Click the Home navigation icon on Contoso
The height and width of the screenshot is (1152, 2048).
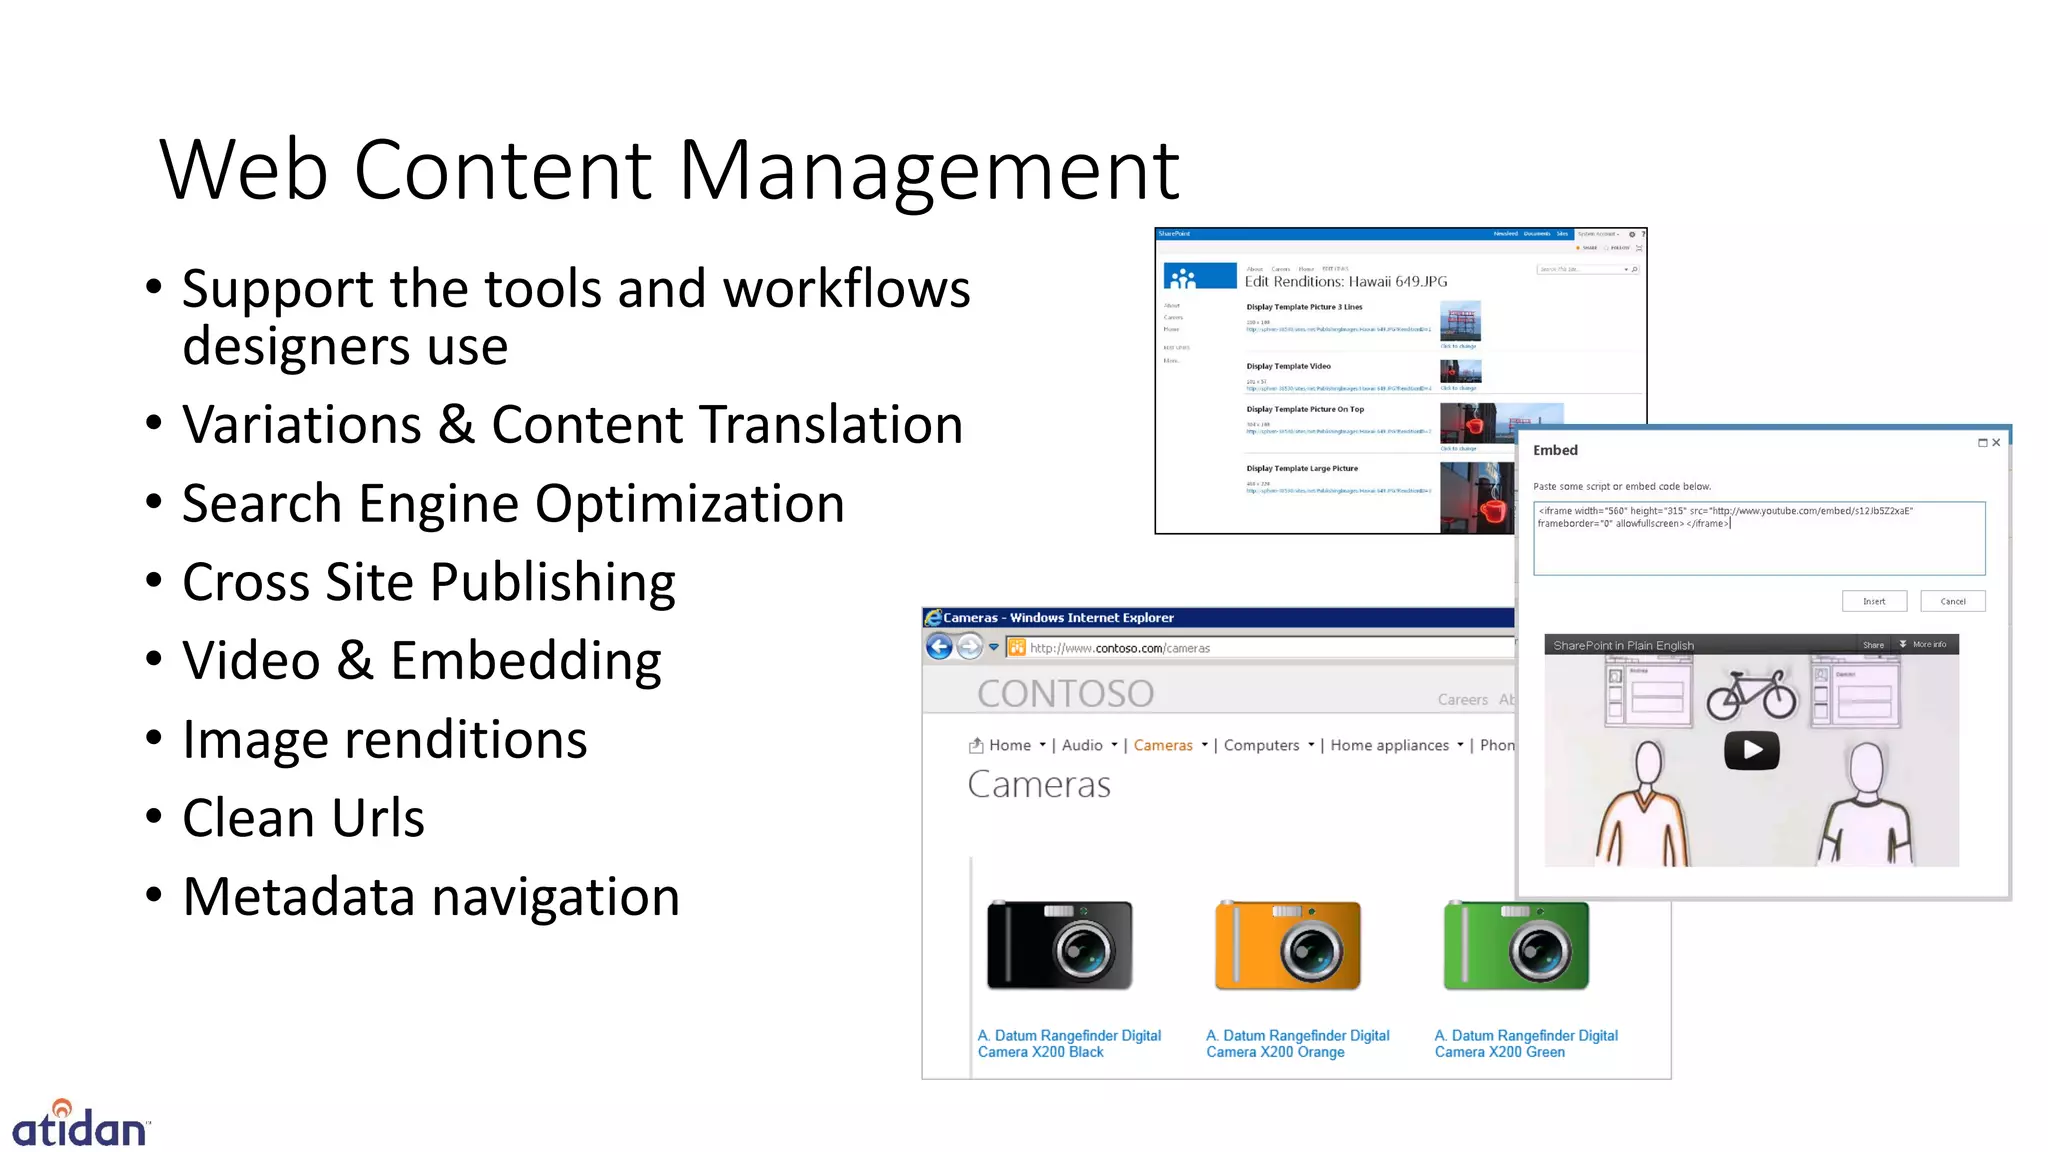[x=976, y=745]
